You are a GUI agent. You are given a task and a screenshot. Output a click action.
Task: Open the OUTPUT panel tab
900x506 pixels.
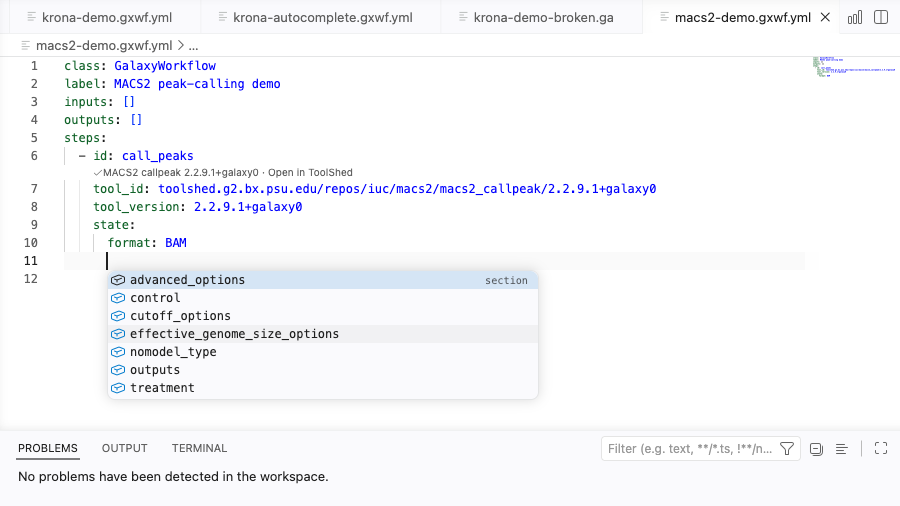point(125,448)
